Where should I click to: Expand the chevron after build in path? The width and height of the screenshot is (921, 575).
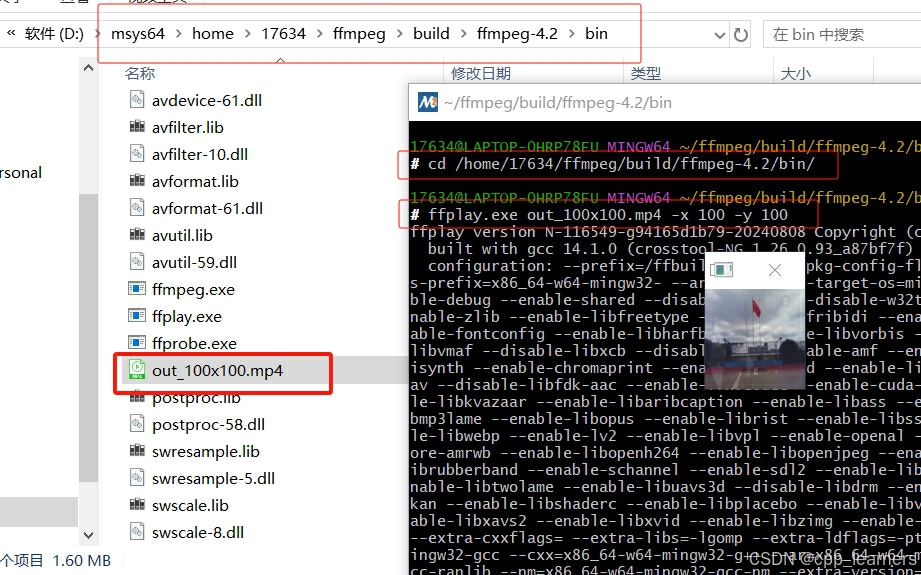click(x=463, y=34)
